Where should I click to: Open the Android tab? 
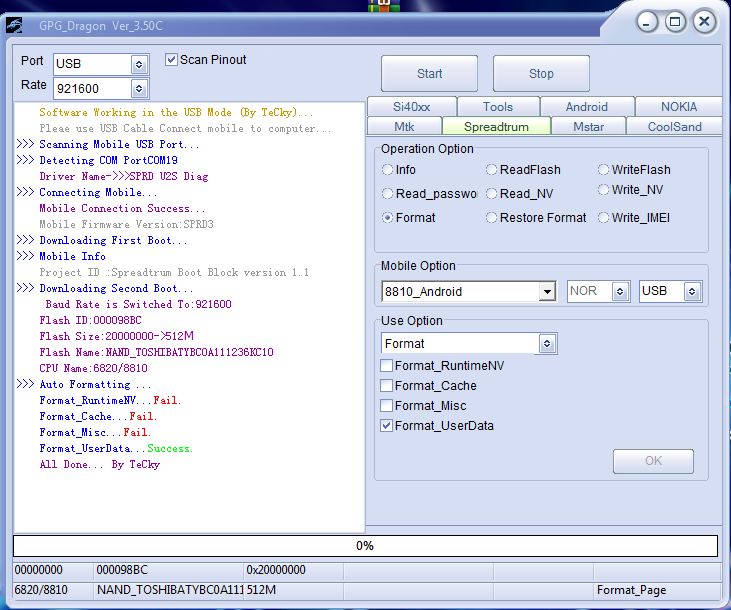coord(587,107)
